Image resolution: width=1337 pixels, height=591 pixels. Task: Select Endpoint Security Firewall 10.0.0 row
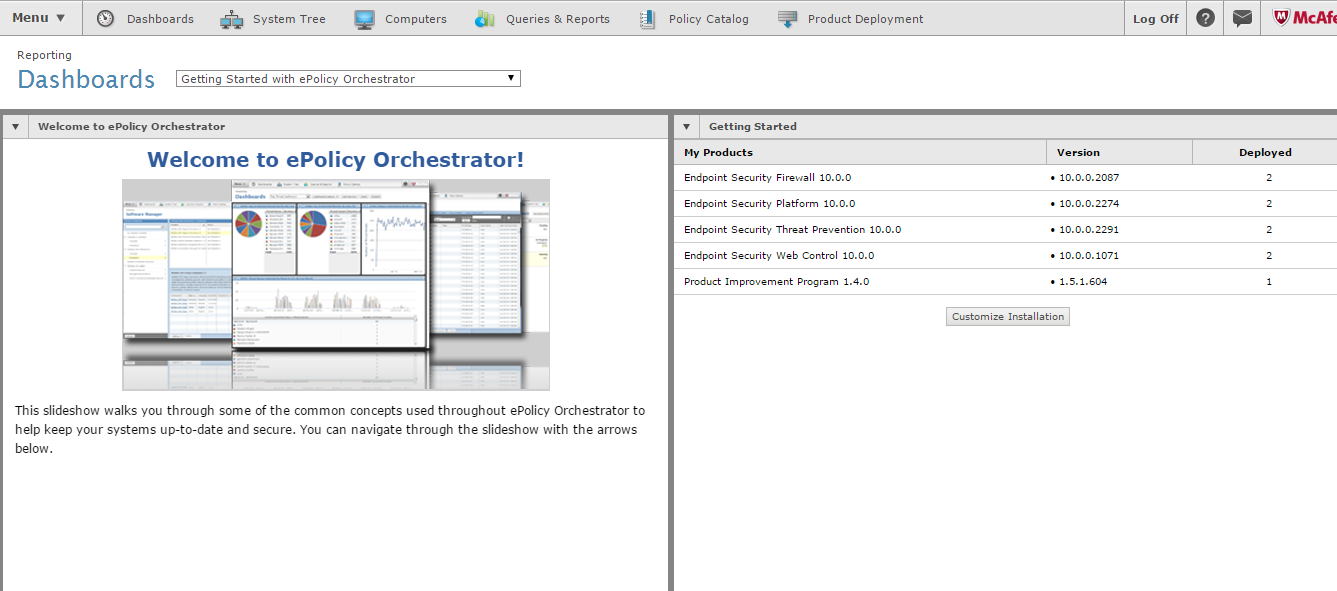pyautogui.click(x=1005, y=178)
